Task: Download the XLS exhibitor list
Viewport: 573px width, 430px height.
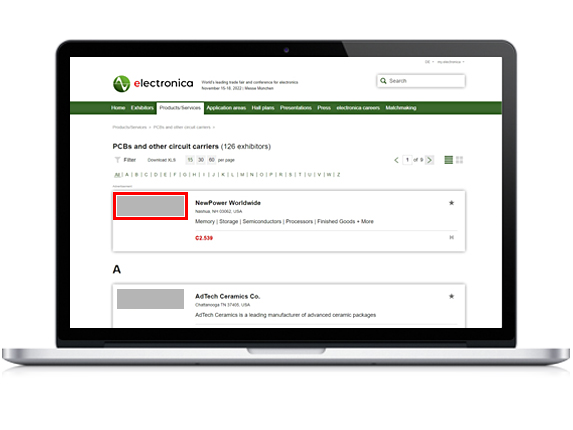Action: click(x=162, y=160)
